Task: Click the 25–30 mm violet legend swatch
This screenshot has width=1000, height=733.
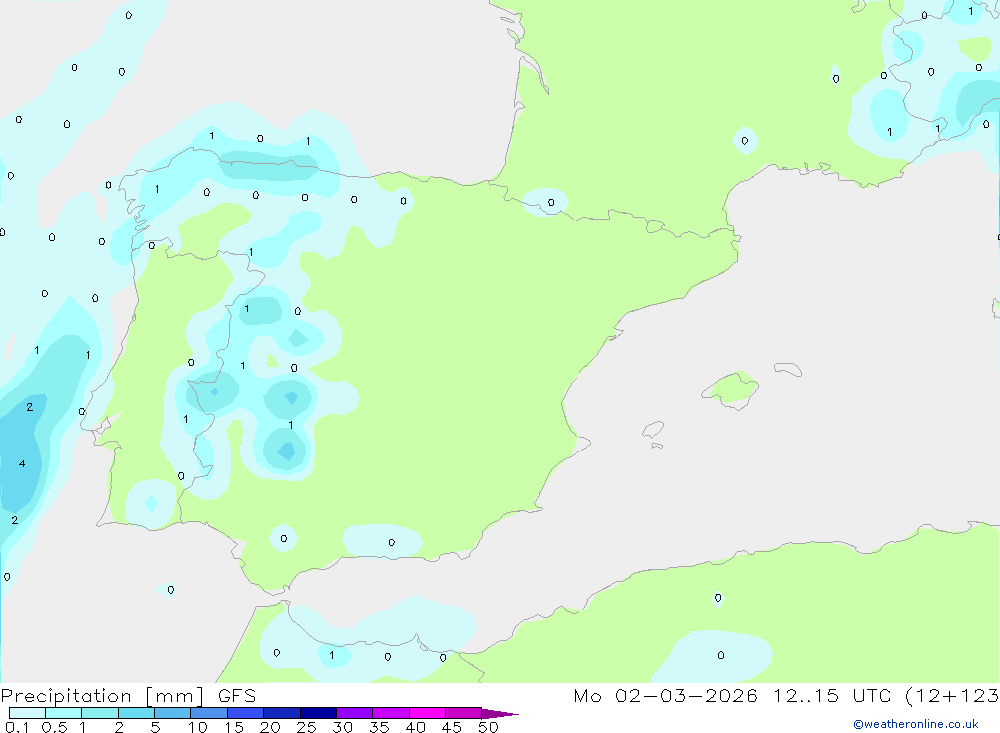Action: [x=318, y=713]
